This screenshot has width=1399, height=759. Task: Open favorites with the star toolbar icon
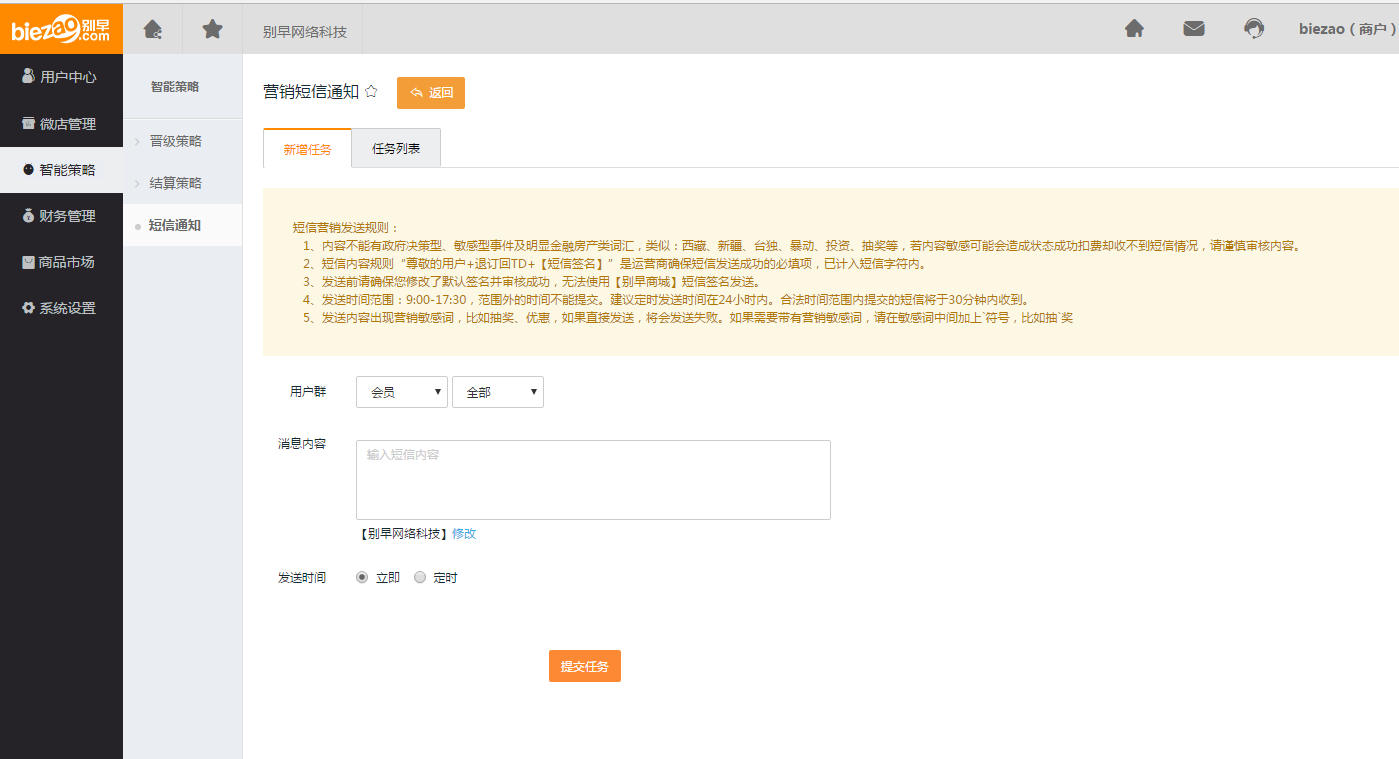coord(212,29)
